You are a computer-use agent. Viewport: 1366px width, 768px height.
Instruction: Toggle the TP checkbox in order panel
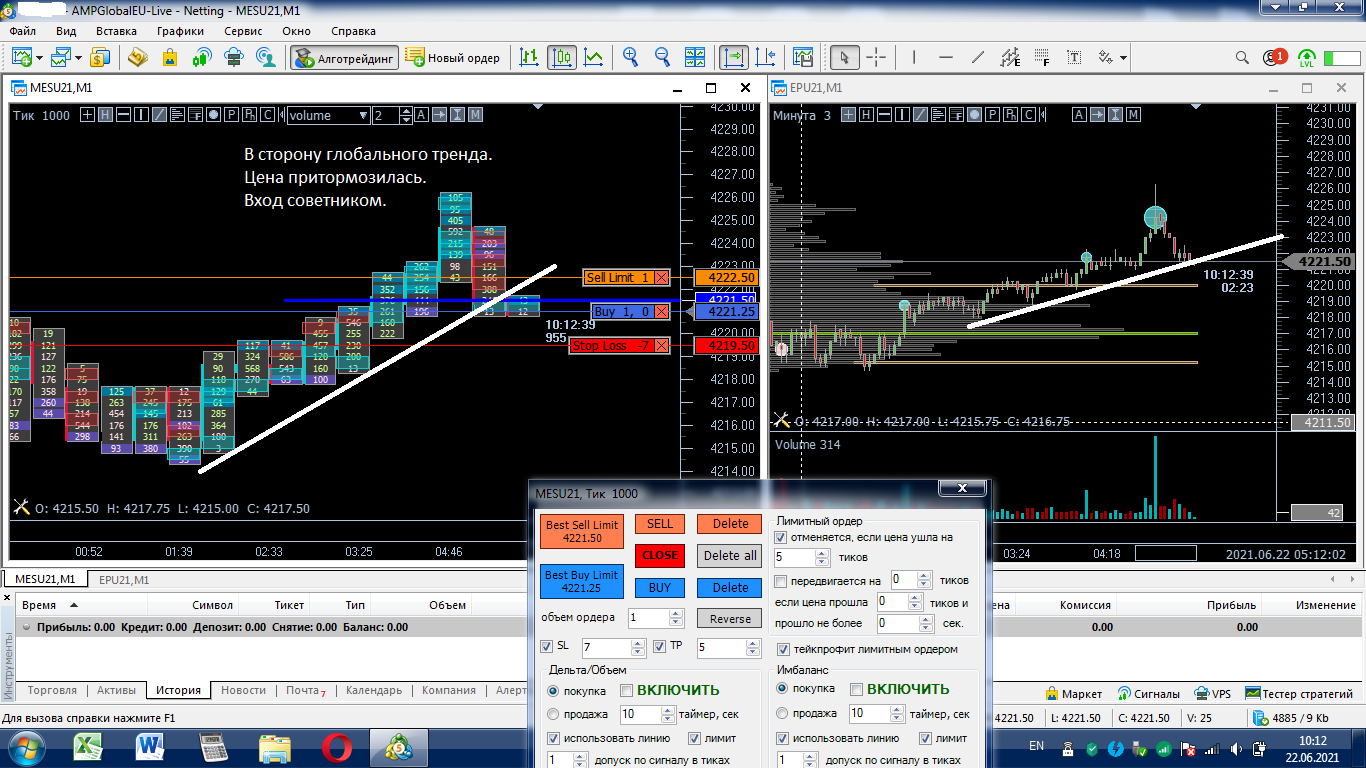(659, 646)
